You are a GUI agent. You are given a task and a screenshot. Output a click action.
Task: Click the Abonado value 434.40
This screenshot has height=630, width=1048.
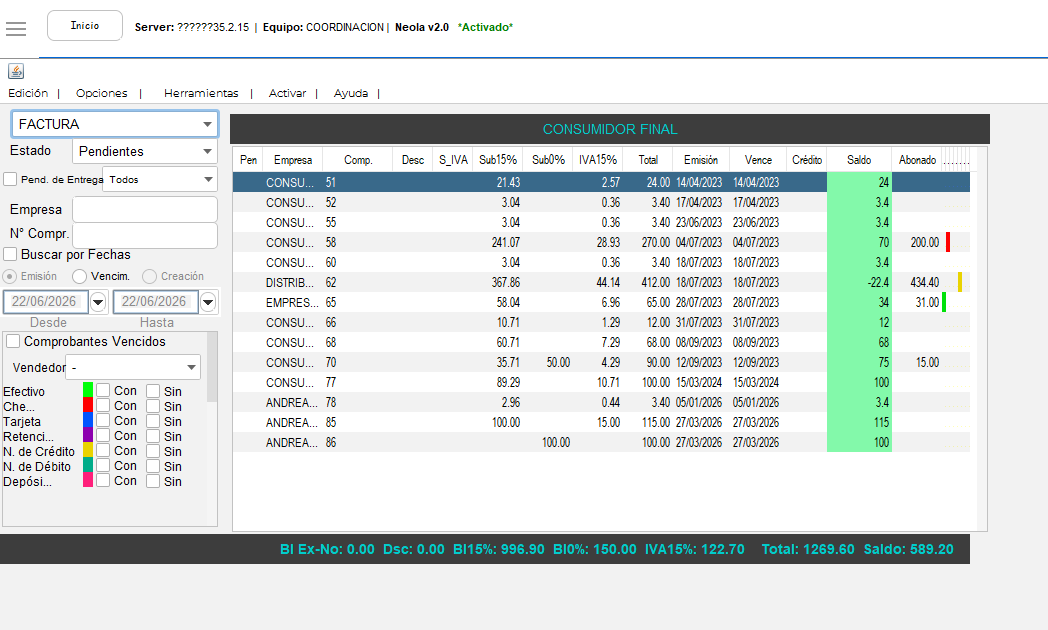tap(924, 283)
